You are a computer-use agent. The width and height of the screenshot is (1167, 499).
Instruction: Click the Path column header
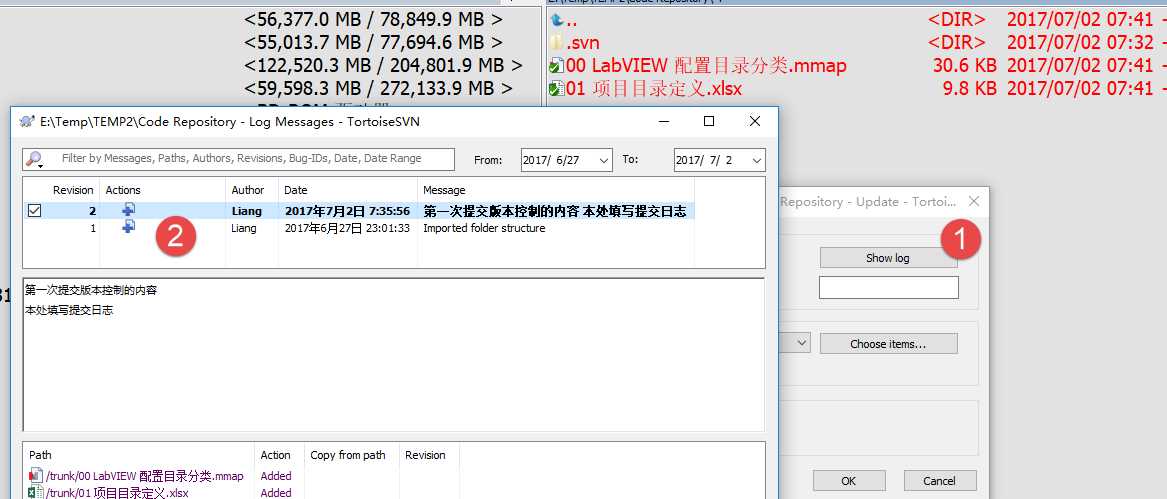coord(40,455)
